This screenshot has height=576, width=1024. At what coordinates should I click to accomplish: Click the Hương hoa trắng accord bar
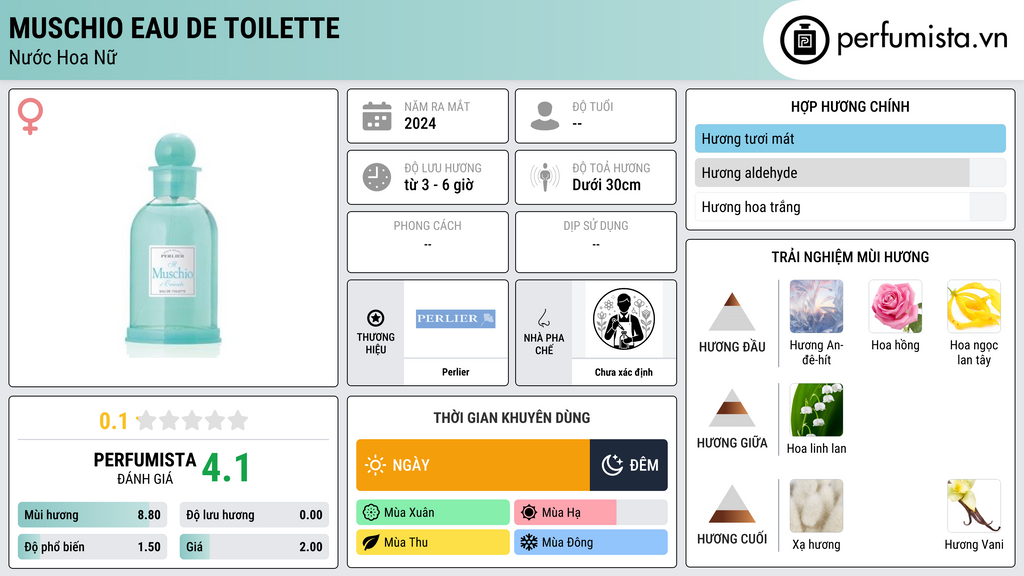coord(850,207)
